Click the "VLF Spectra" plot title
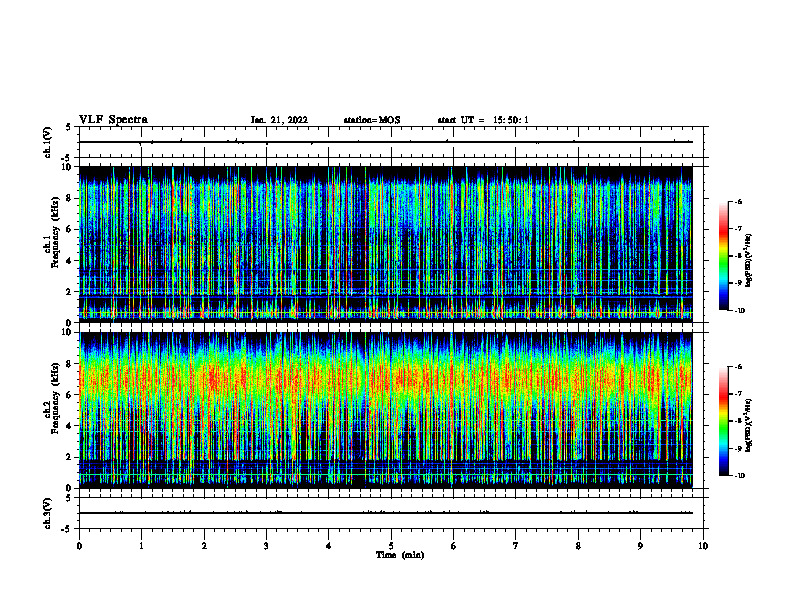The height and width of the screenshot is (612, 792). point(113,120)
